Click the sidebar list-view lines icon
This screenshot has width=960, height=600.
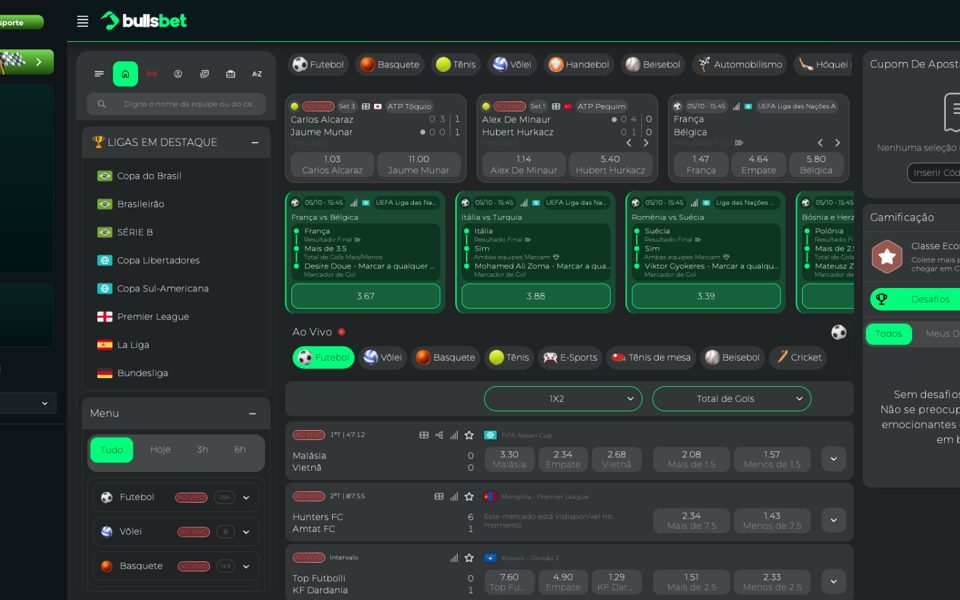click(99, 74)
